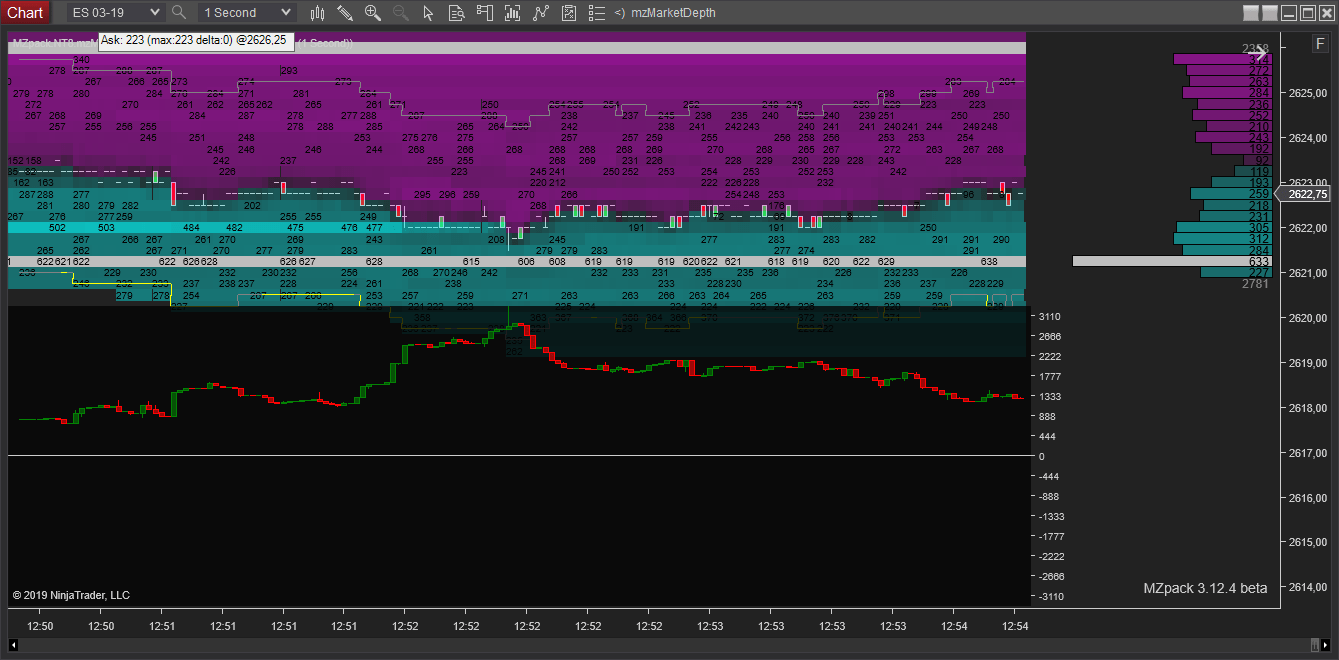Click the instrument search magnifier icon
The image size is (1339, 660).
179,12
